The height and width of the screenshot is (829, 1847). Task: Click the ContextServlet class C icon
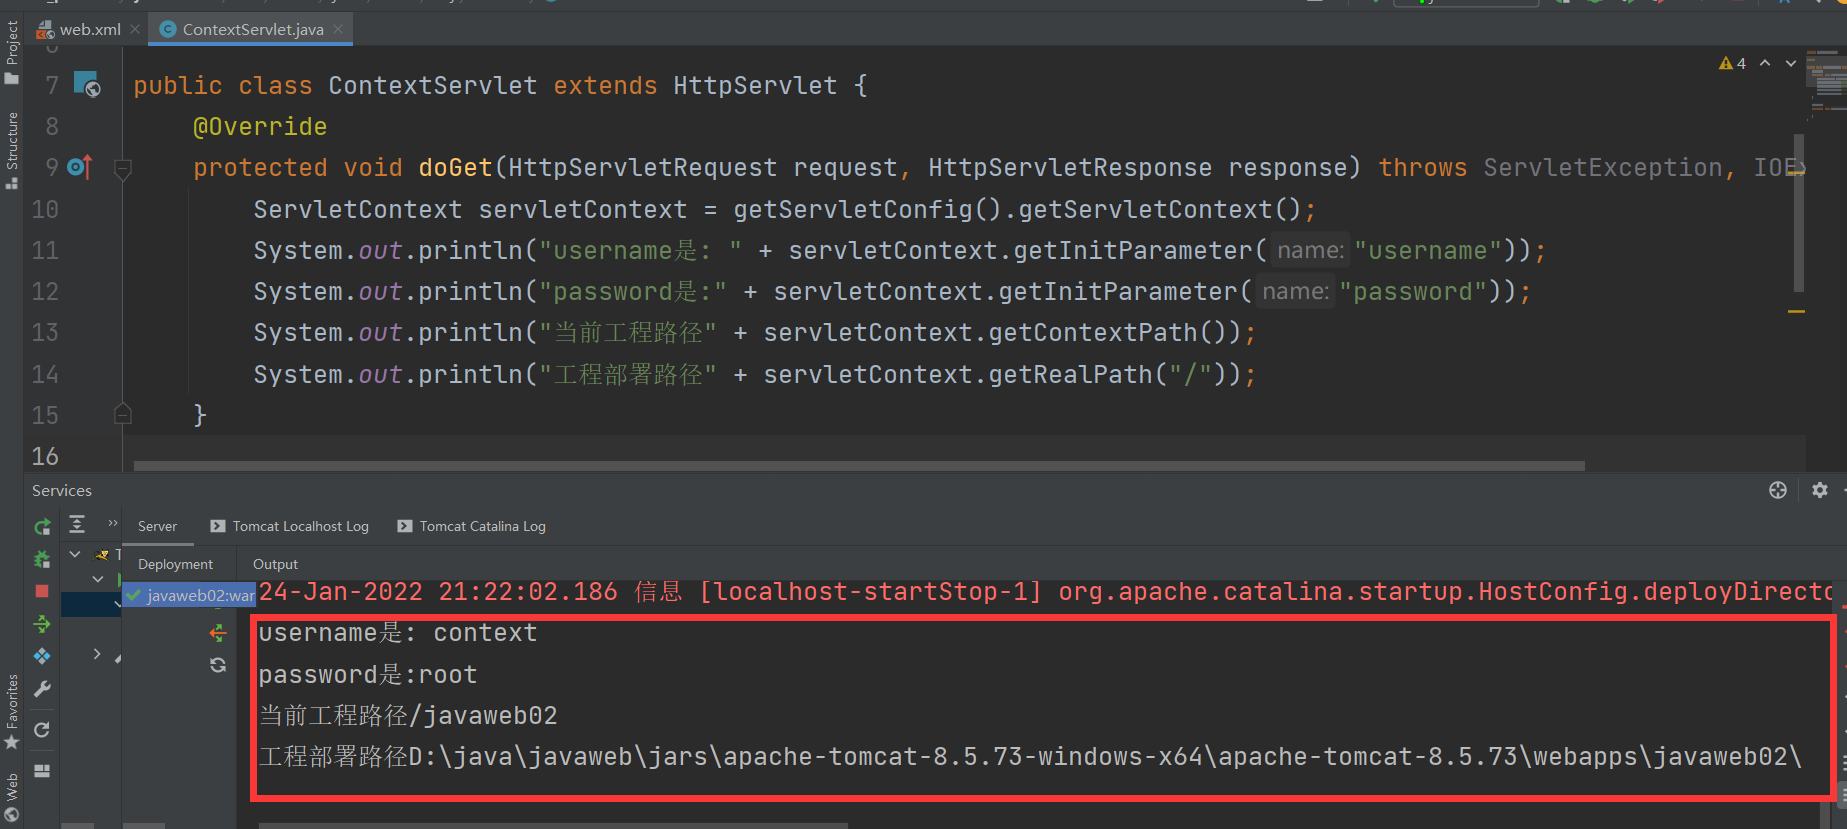pos(168,29)
